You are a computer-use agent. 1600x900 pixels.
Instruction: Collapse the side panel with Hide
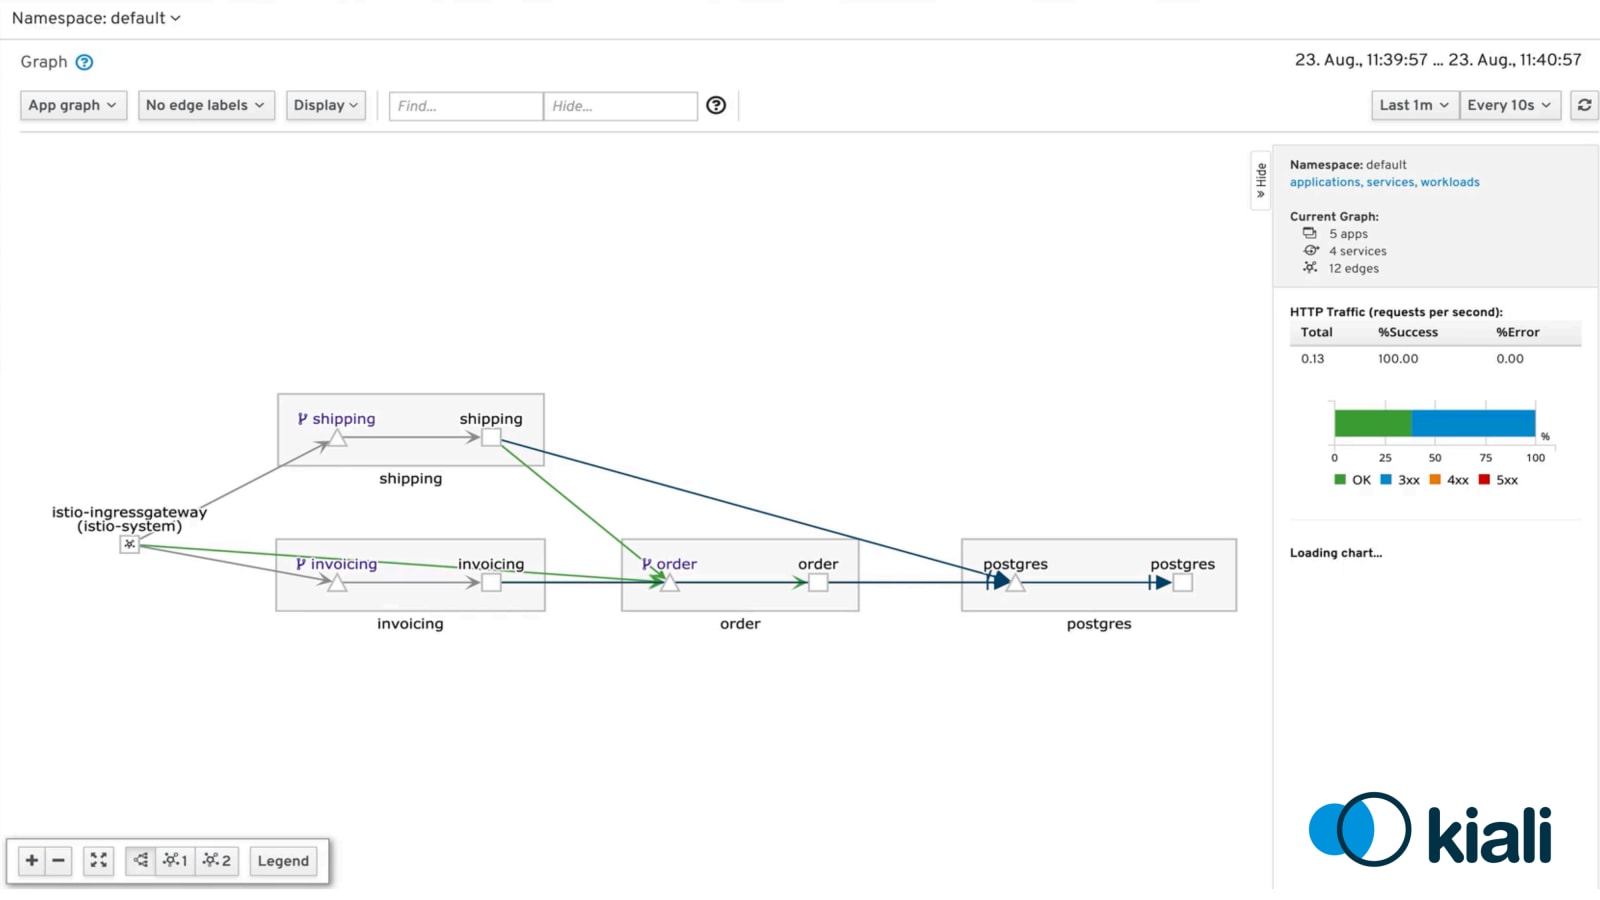coord(1261,180)
